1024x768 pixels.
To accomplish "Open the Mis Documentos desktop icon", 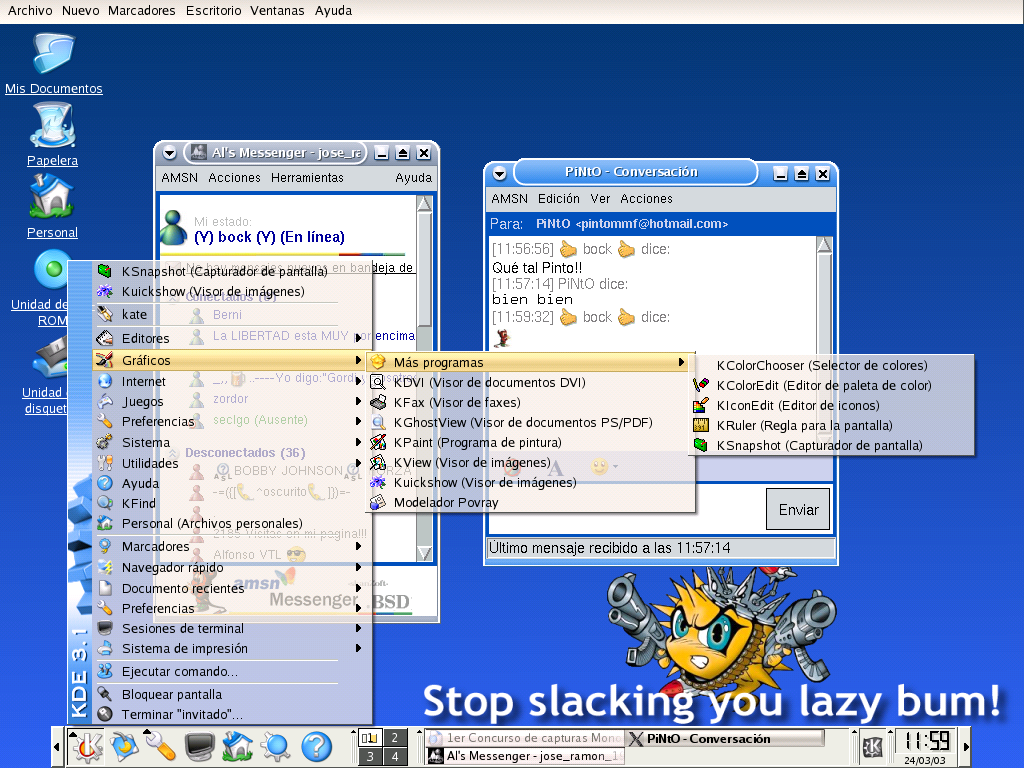I will 54,64.
